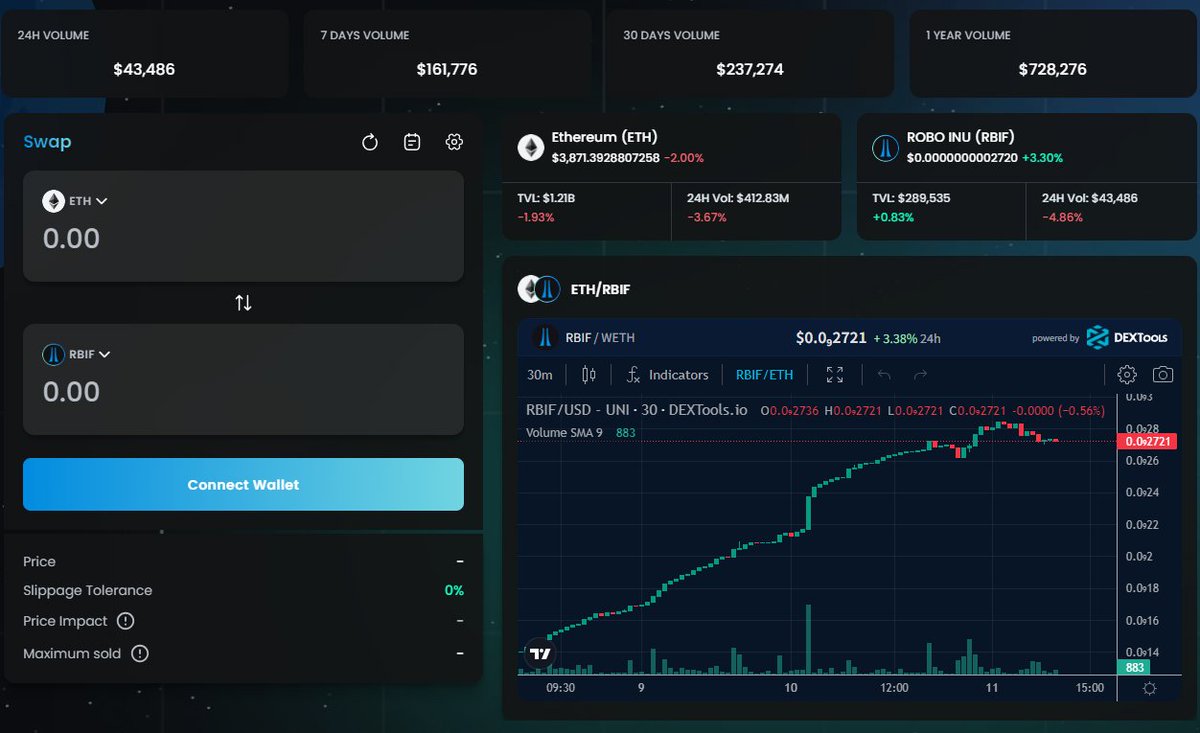This screenshot has height=733, width=1200.
Task: Toggle the Maximum sold info tooltip
Action: (140, 653)
